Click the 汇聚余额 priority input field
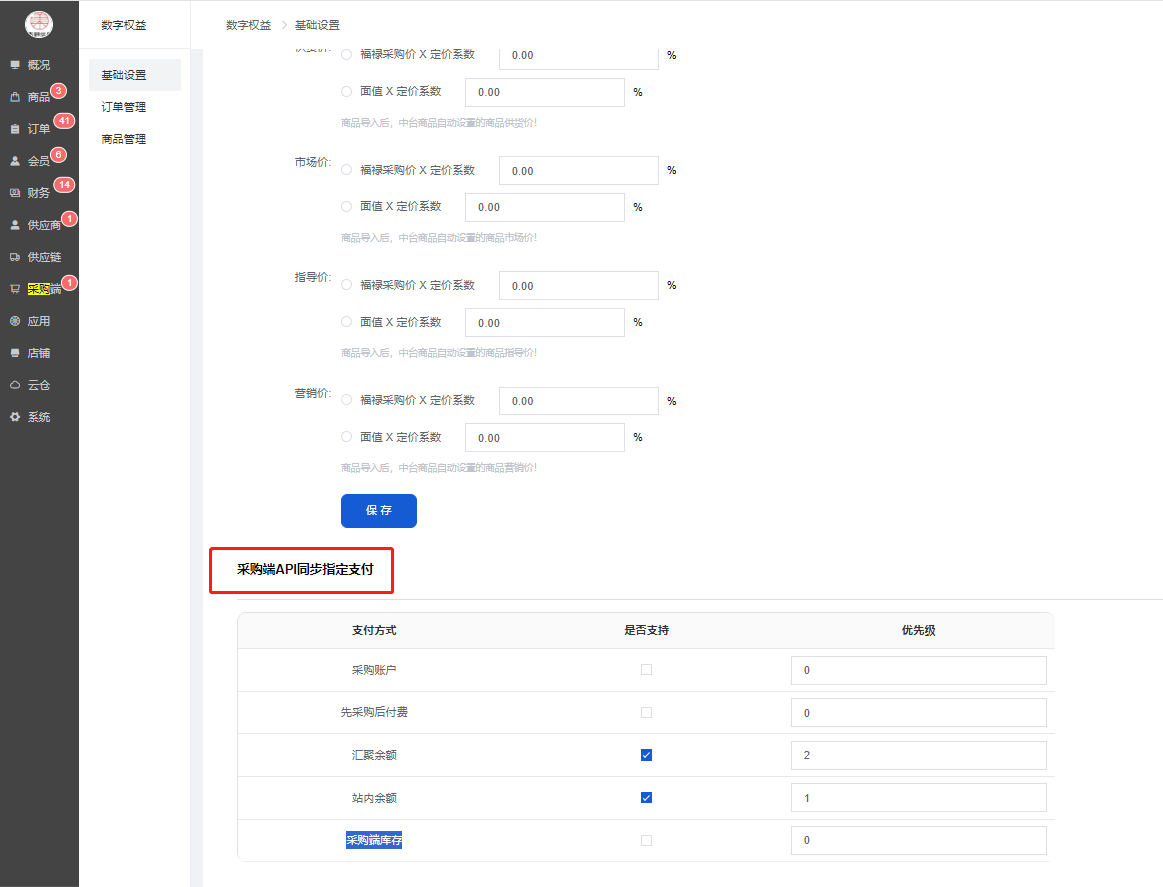This screenshot has height=887, width=1163. click(x=918, y=755)
